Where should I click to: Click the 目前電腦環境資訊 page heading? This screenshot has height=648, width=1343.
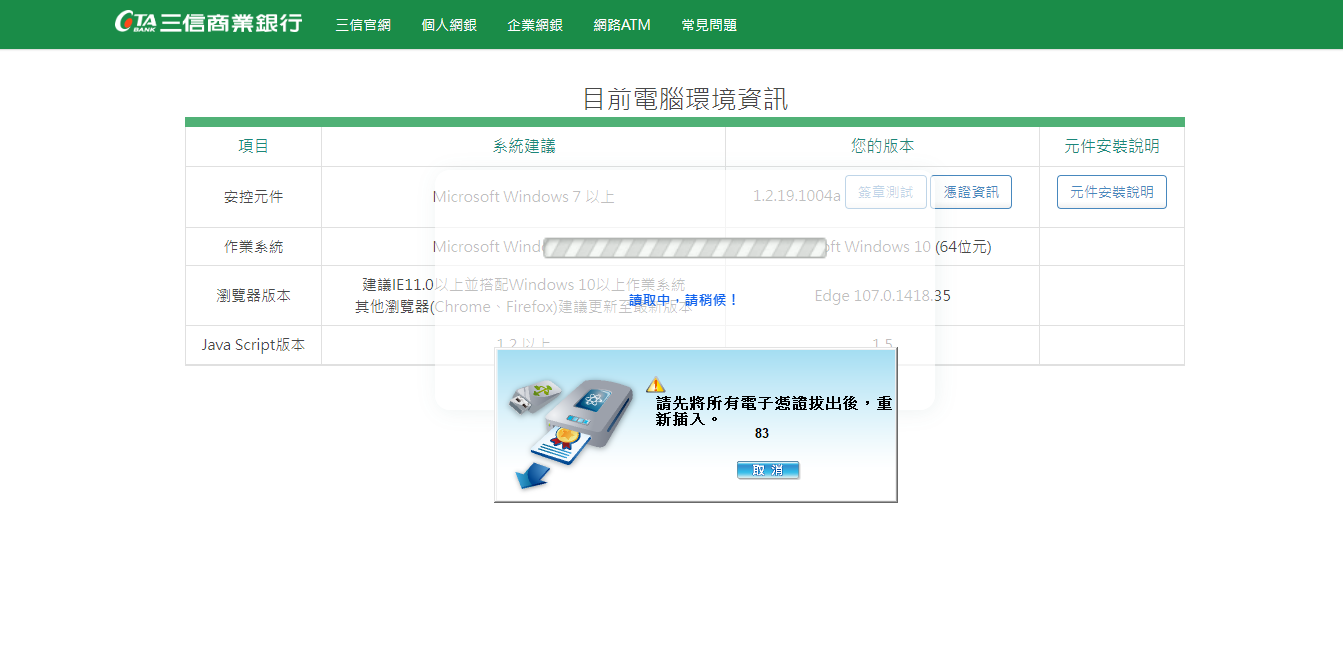(685, 99)
